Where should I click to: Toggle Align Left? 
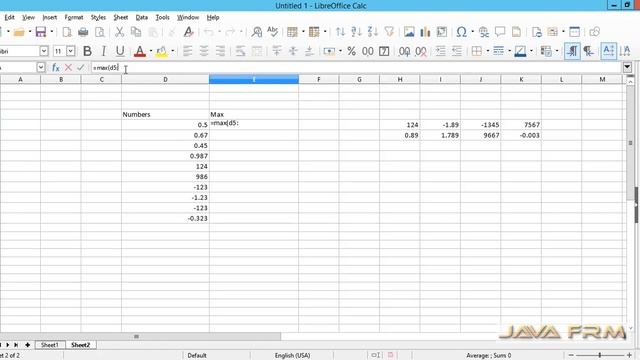(x=187, y=51)
